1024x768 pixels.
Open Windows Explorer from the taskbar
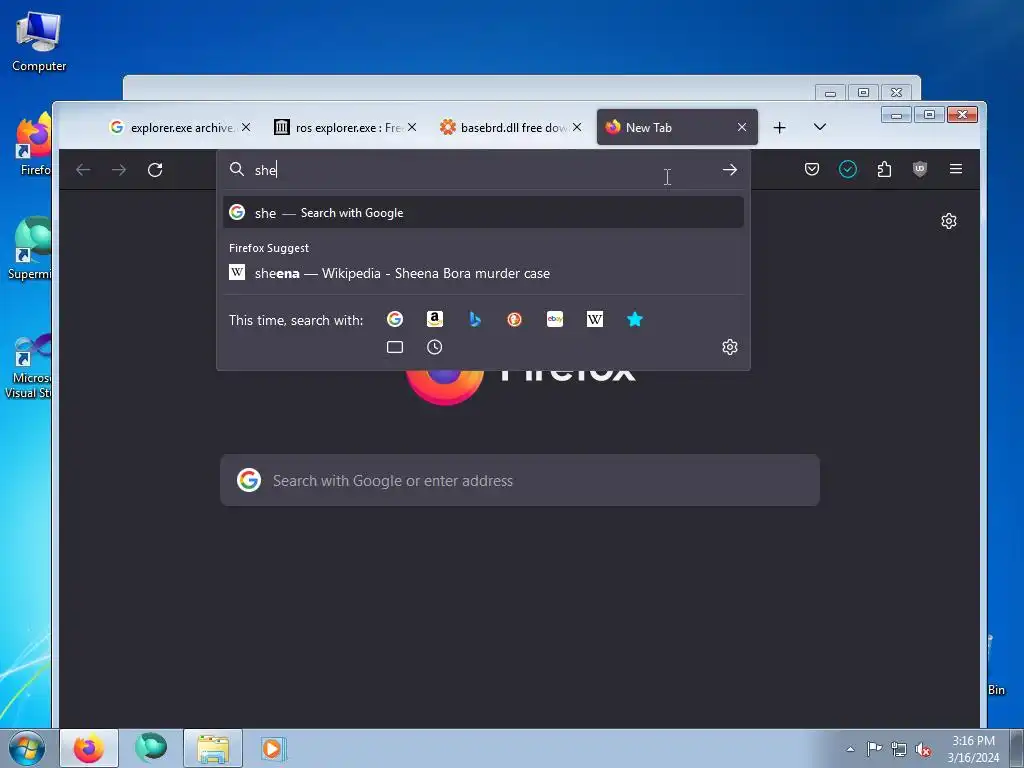(213, 748)
